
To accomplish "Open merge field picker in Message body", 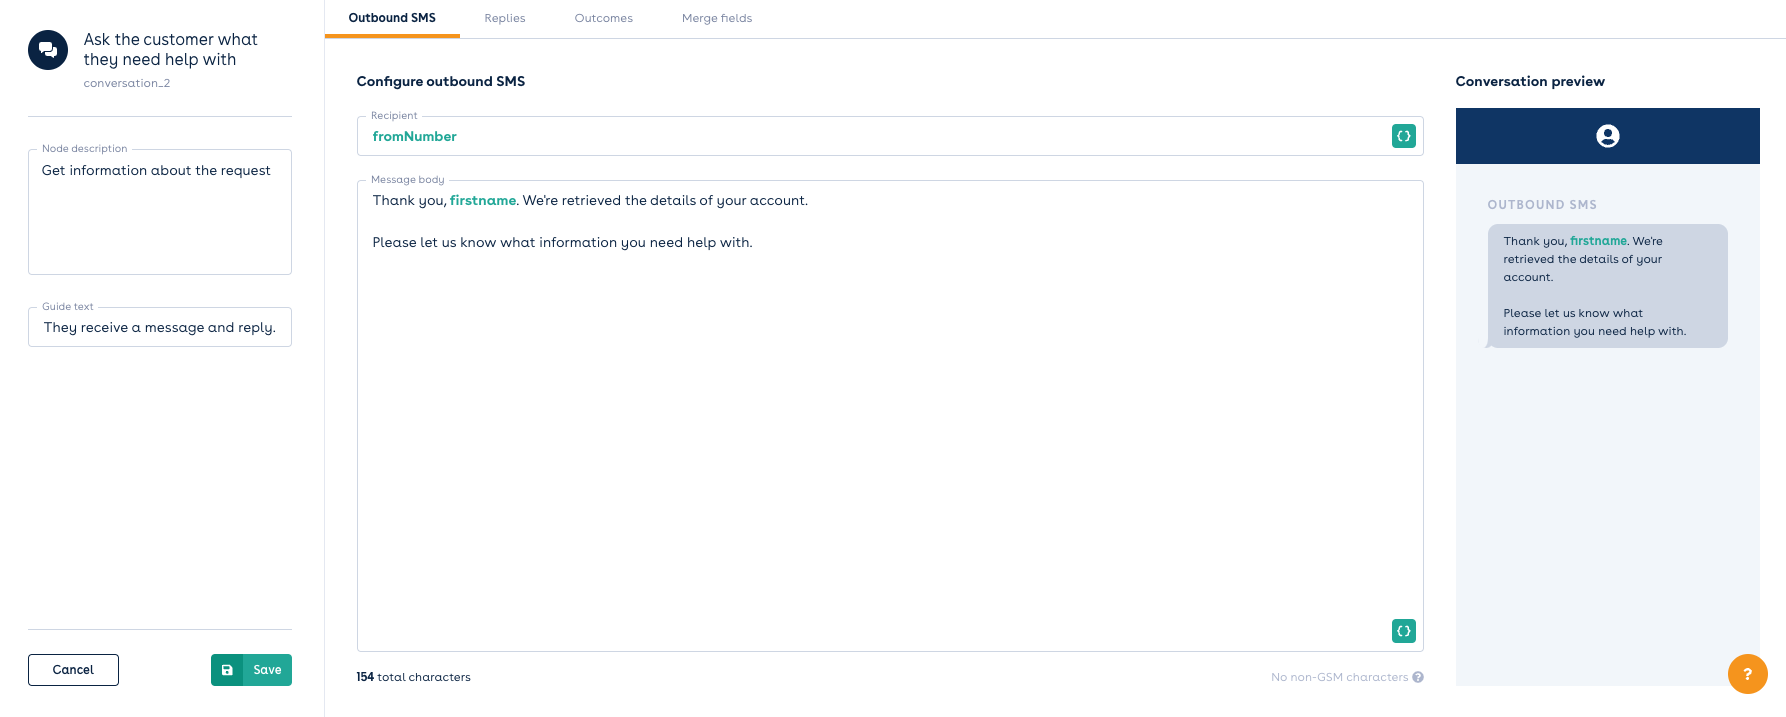I will 1404,631.
